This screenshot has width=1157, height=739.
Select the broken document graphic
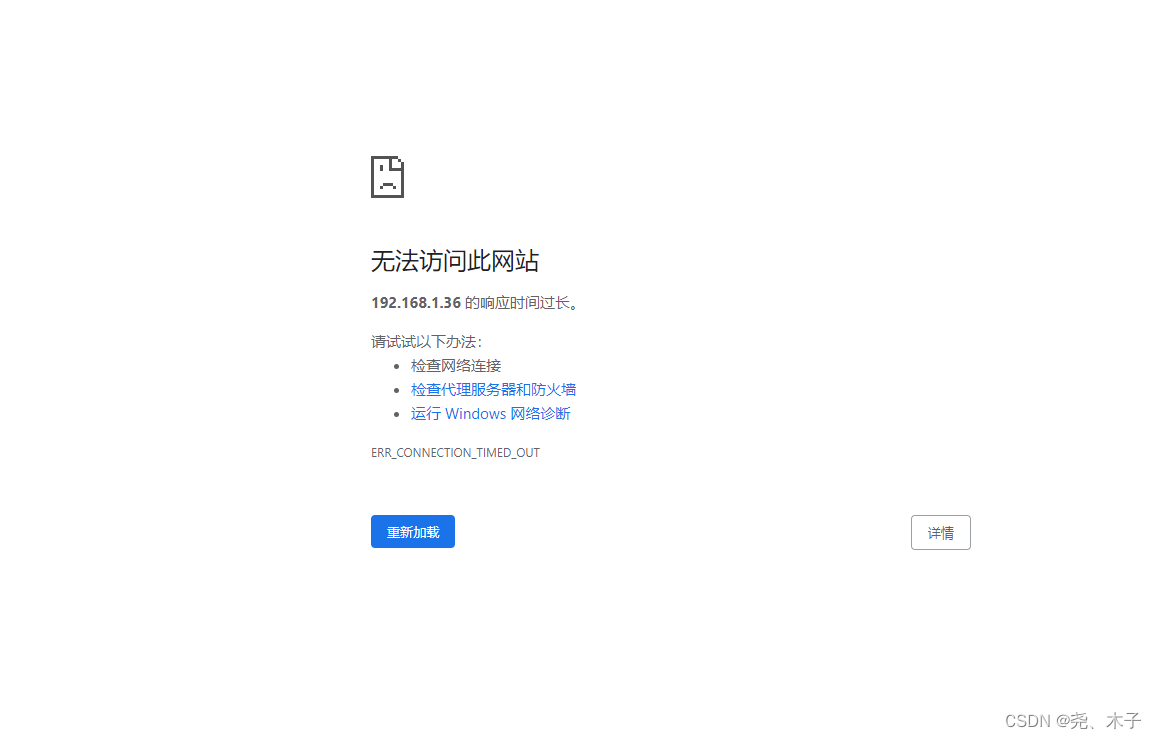[x=388, y=176]
